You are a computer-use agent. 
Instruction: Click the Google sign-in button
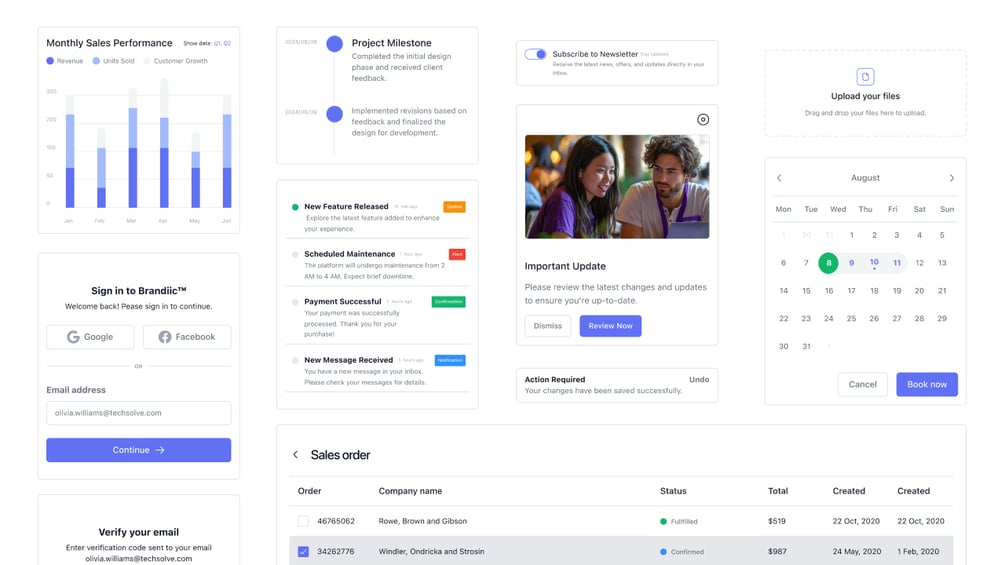(90, 337)
